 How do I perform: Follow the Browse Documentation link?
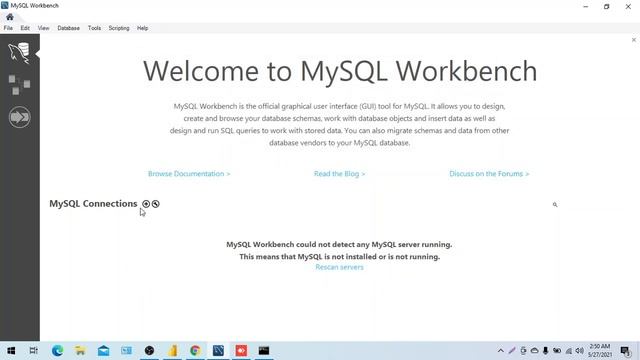(x=189, y=174)
